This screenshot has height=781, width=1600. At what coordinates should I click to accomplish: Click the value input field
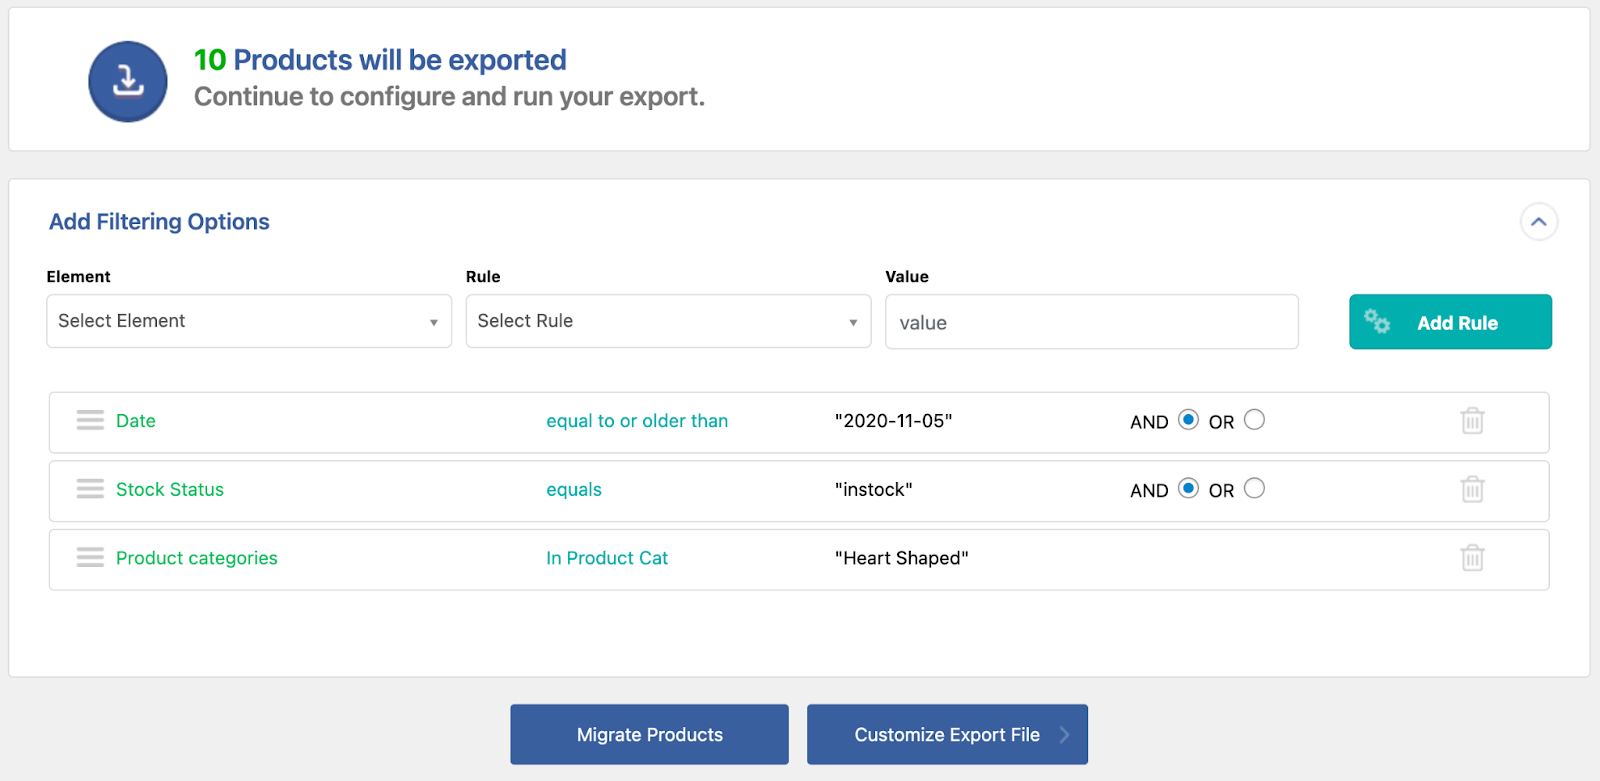coord(1091,322)
